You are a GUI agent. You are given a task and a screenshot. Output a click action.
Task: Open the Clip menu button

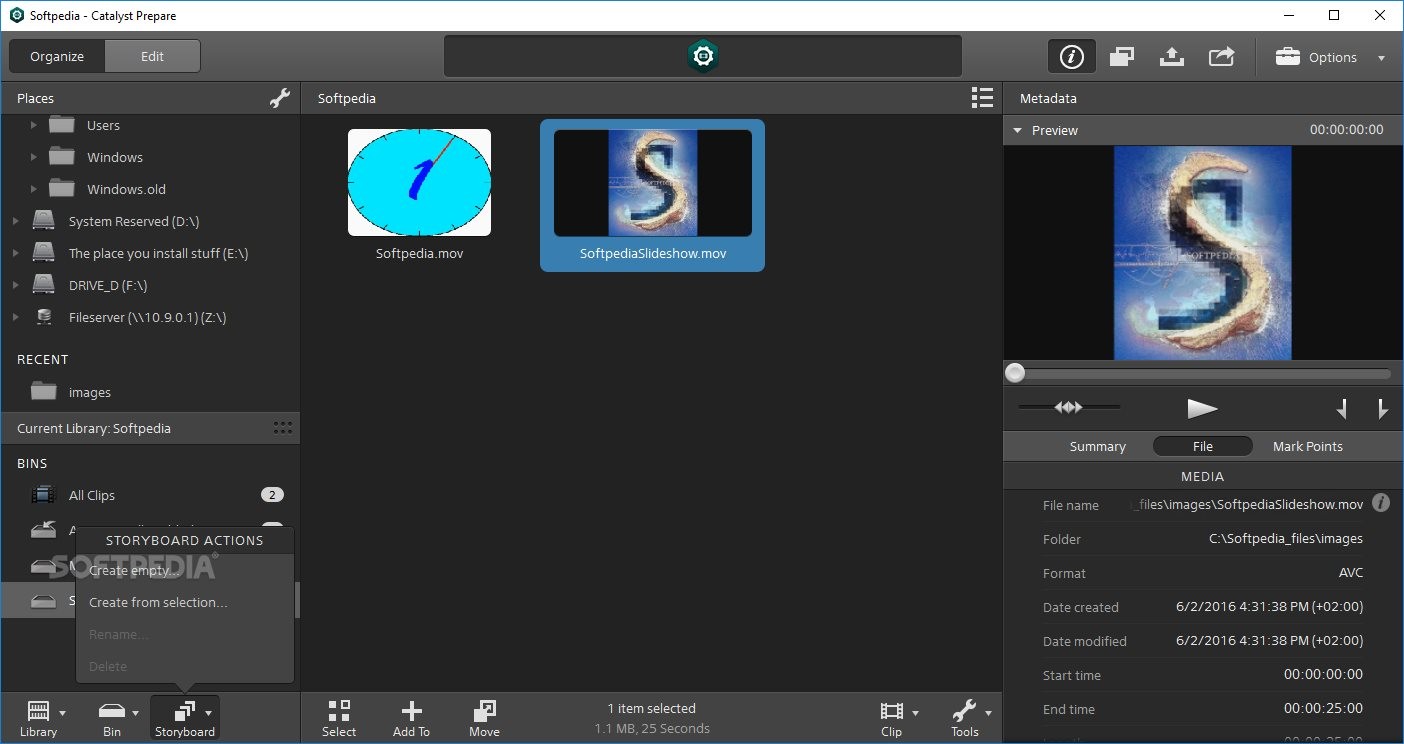897,719
